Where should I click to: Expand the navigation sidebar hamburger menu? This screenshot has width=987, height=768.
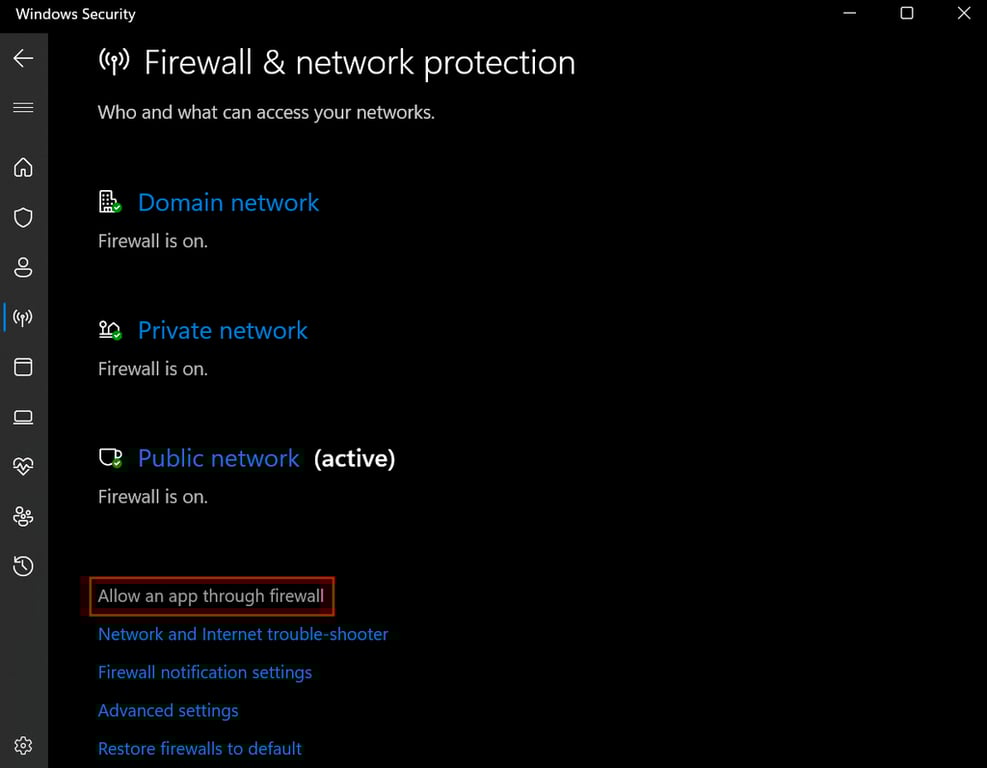pos(23,107)
